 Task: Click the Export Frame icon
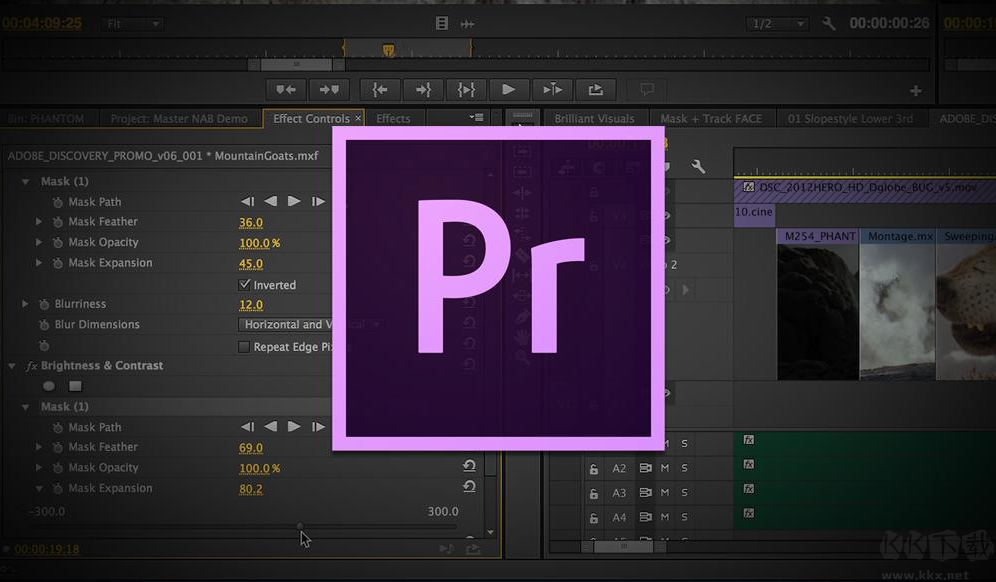596,89
